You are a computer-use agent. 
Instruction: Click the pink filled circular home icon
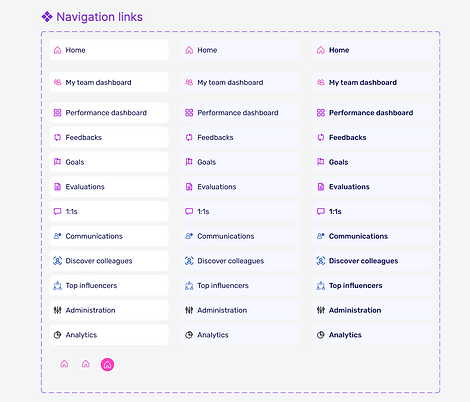tap(107, 364)
